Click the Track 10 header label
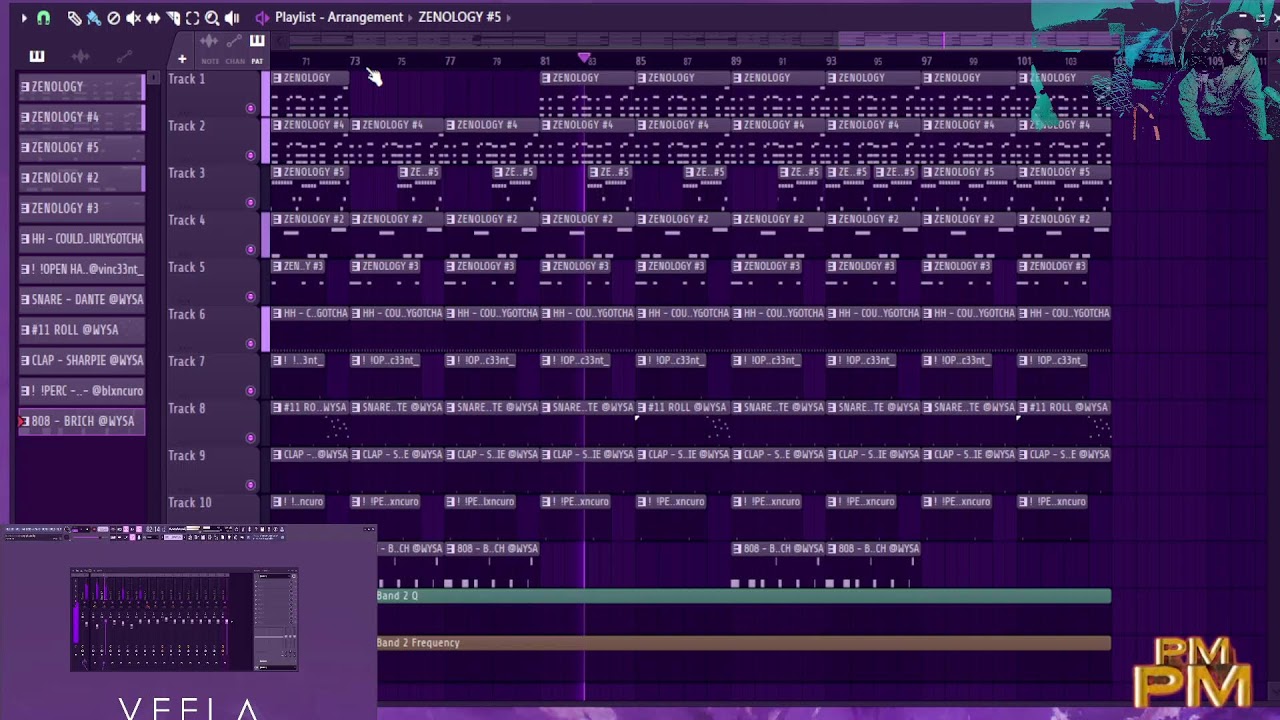Viewport: 1280px width, 720px height. coord(190,503)
